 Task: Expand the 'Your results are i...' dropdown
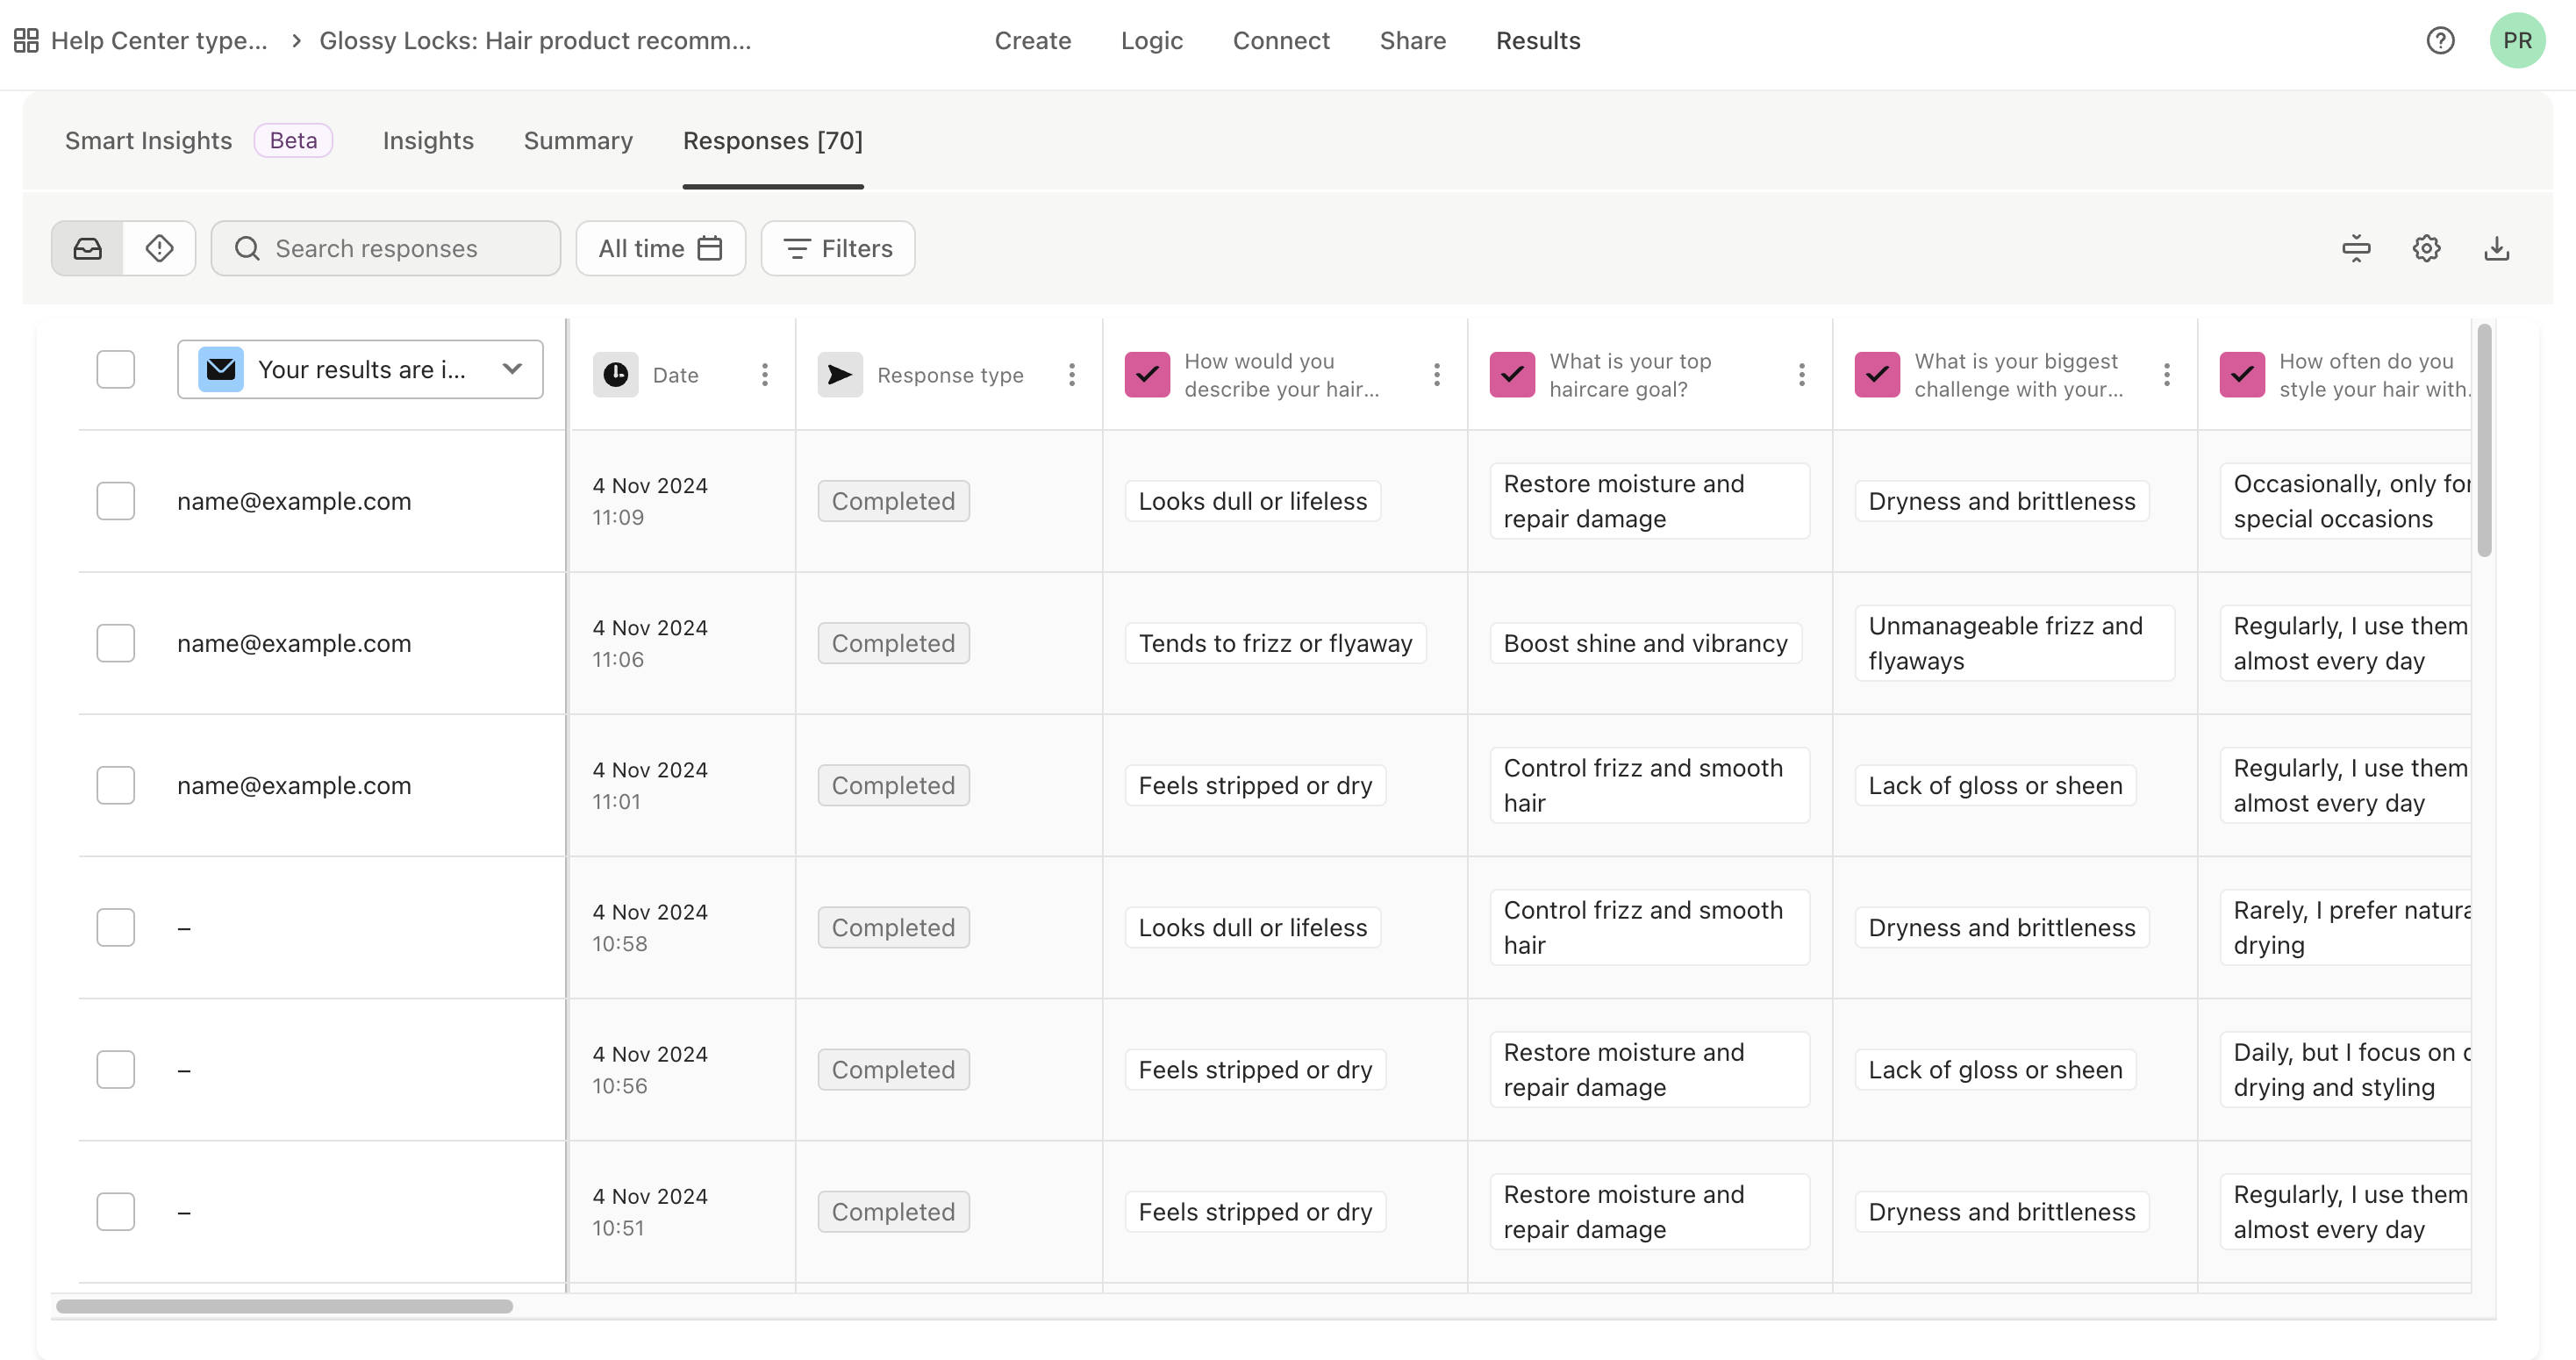pos(360,369)
